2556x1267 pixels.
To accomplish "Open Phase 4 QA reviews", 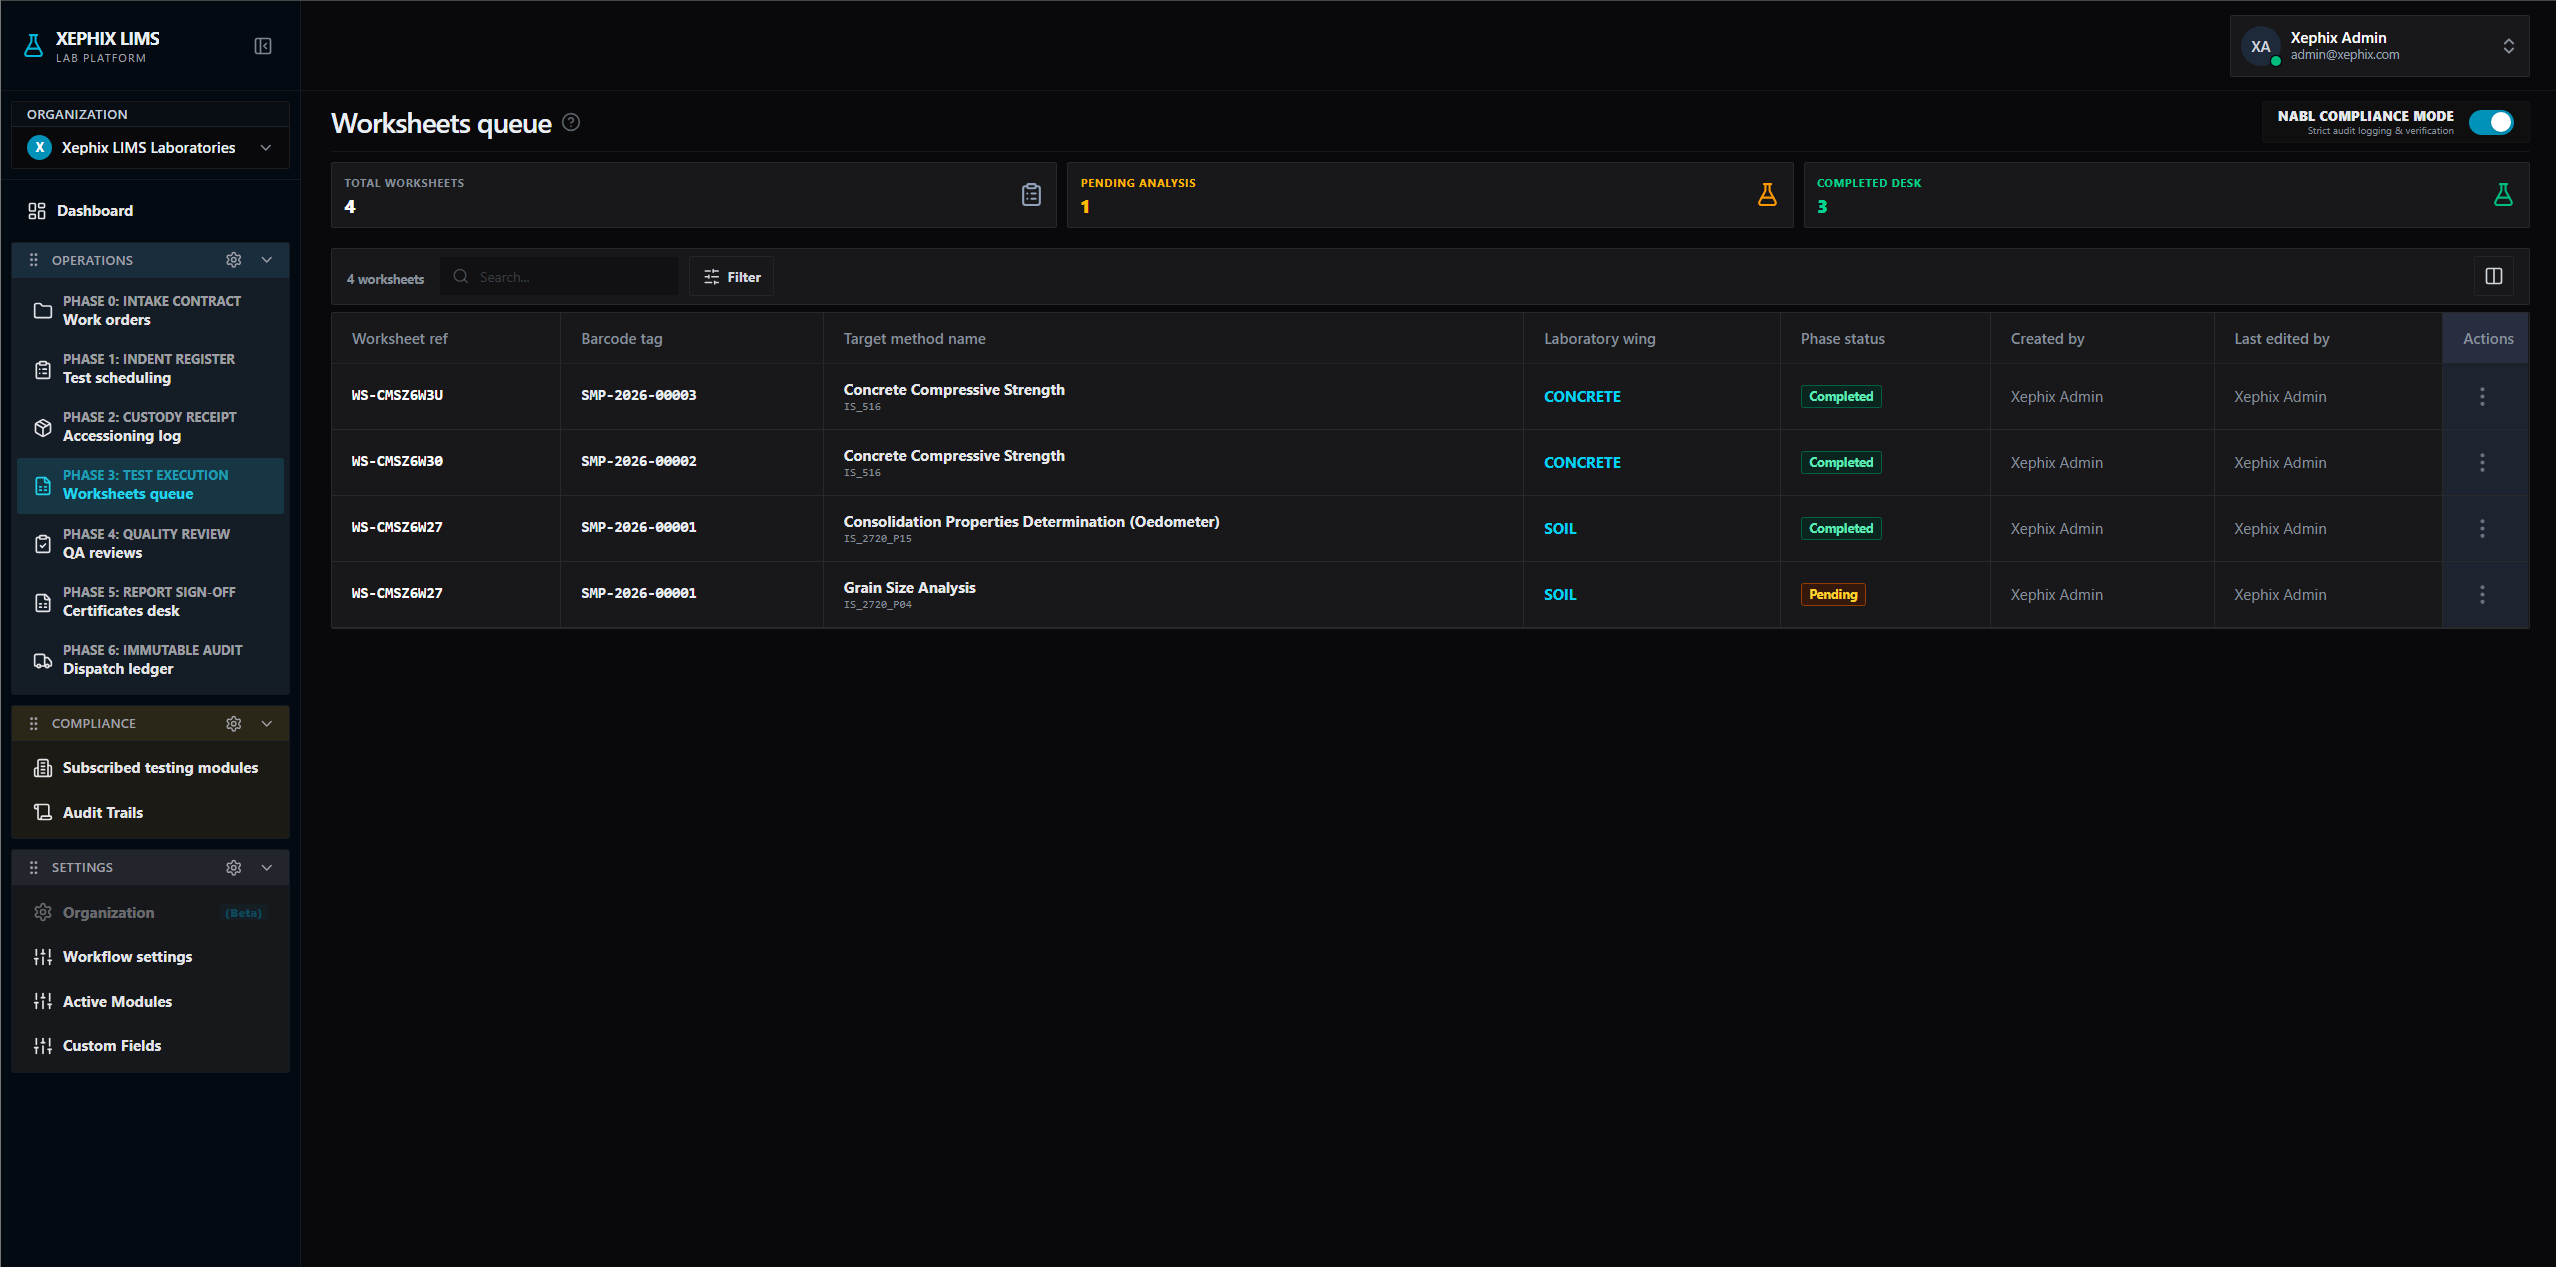I will click(150, 543).
